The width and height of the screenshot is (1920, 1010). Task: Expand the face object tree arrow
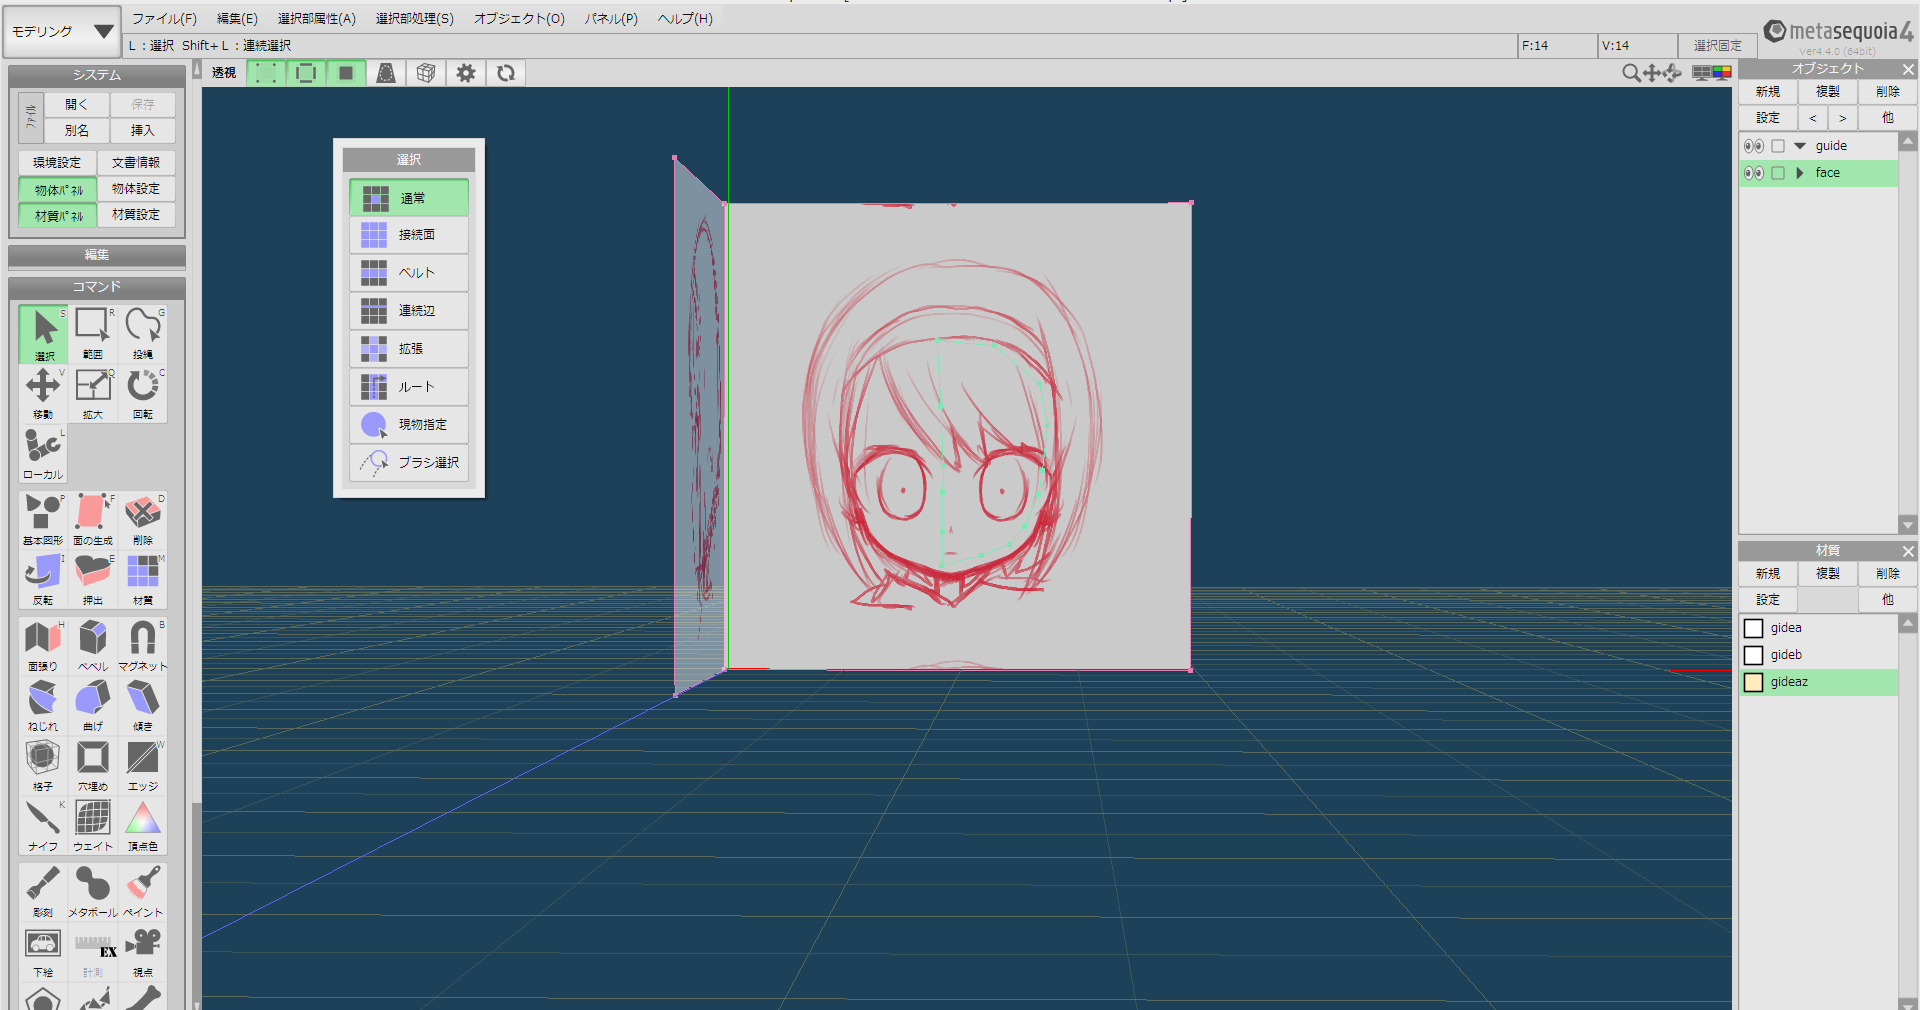click(x=1800, y=173)
